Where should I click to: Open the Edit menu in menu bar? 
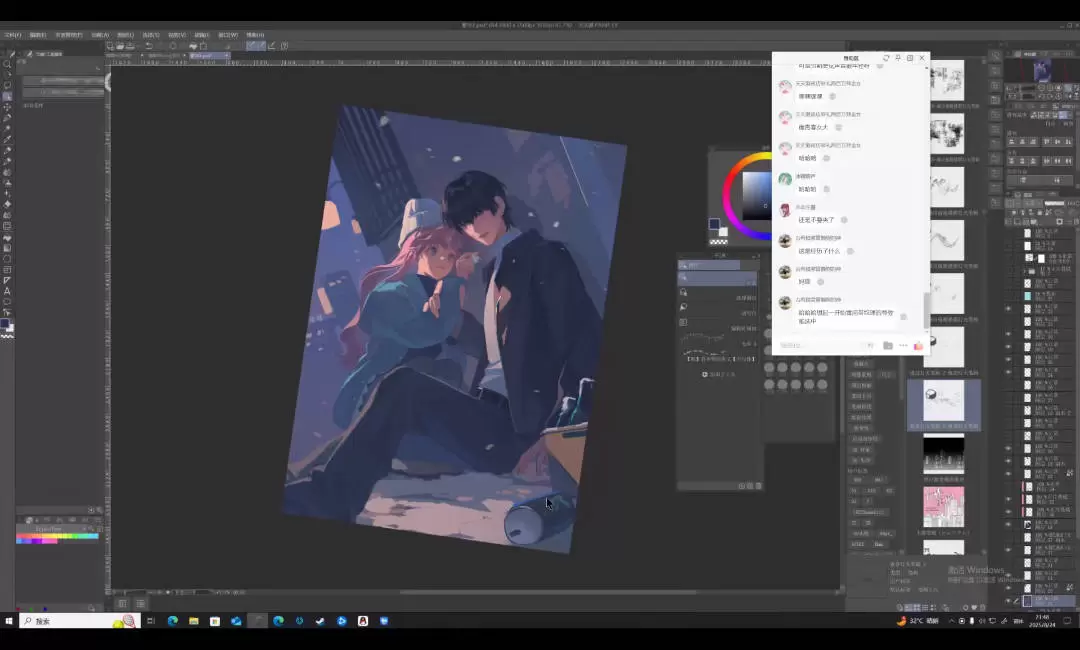pos(38,34)
